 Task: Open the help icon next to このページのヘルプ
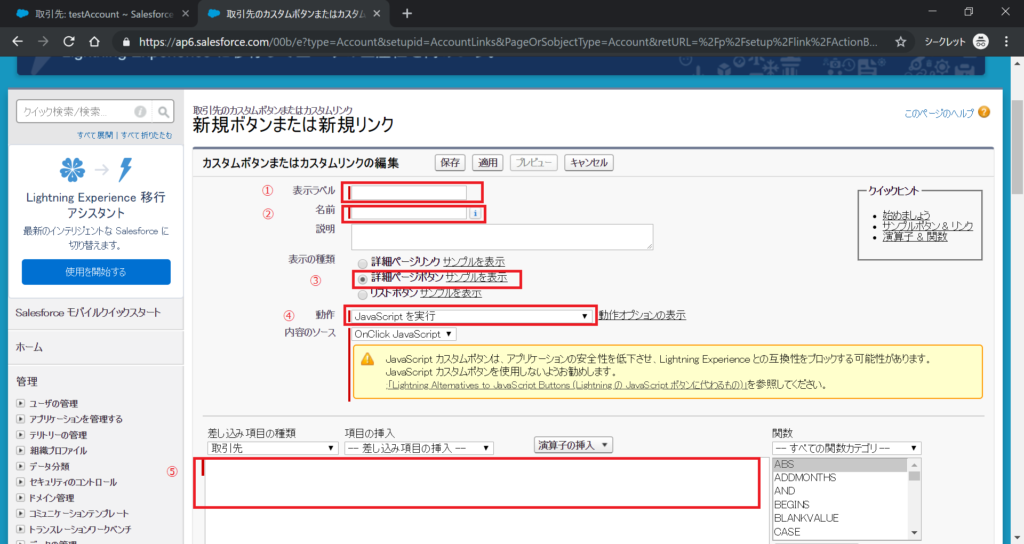pos(984,113)
